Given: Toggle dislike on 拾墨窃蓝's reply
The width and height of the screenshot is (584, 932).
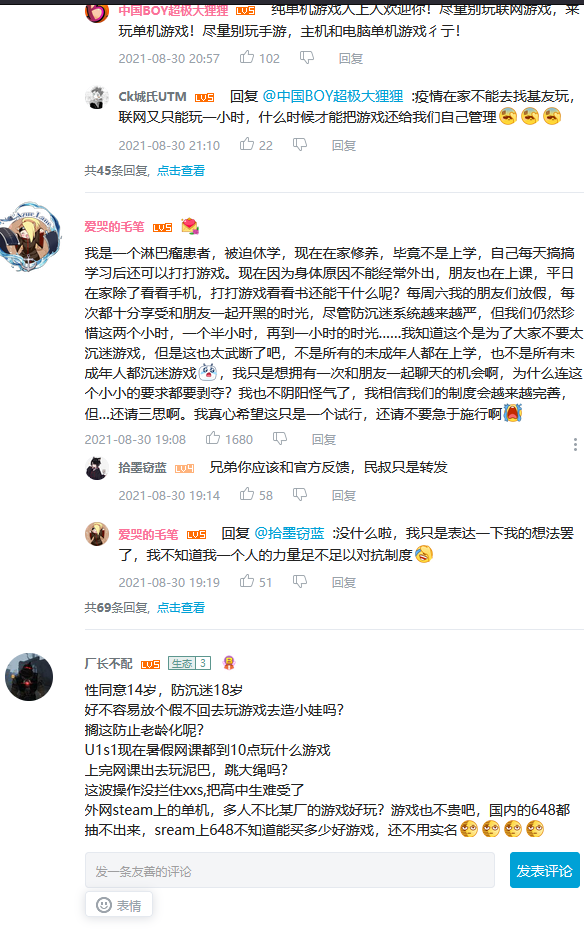Looking at the screenshot, I should click(x=300, y=495).
